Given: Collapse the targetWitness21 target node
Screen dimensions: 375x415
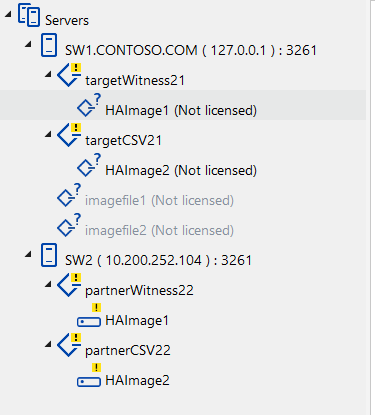Looking at the screenshot, I should 48,74.
